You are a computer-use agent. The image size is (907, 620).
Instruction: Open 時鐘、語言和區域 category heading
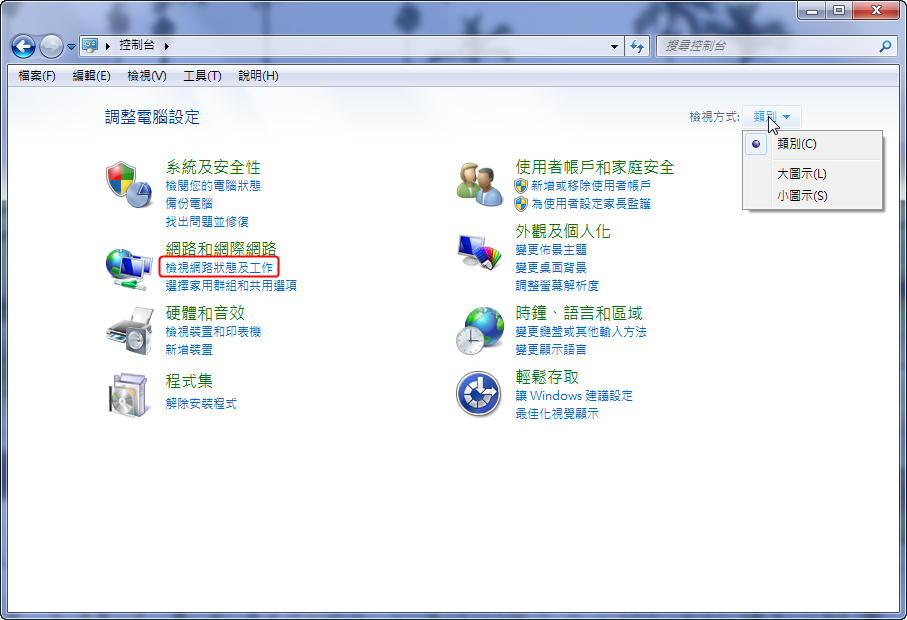click(x=579, y=313)
